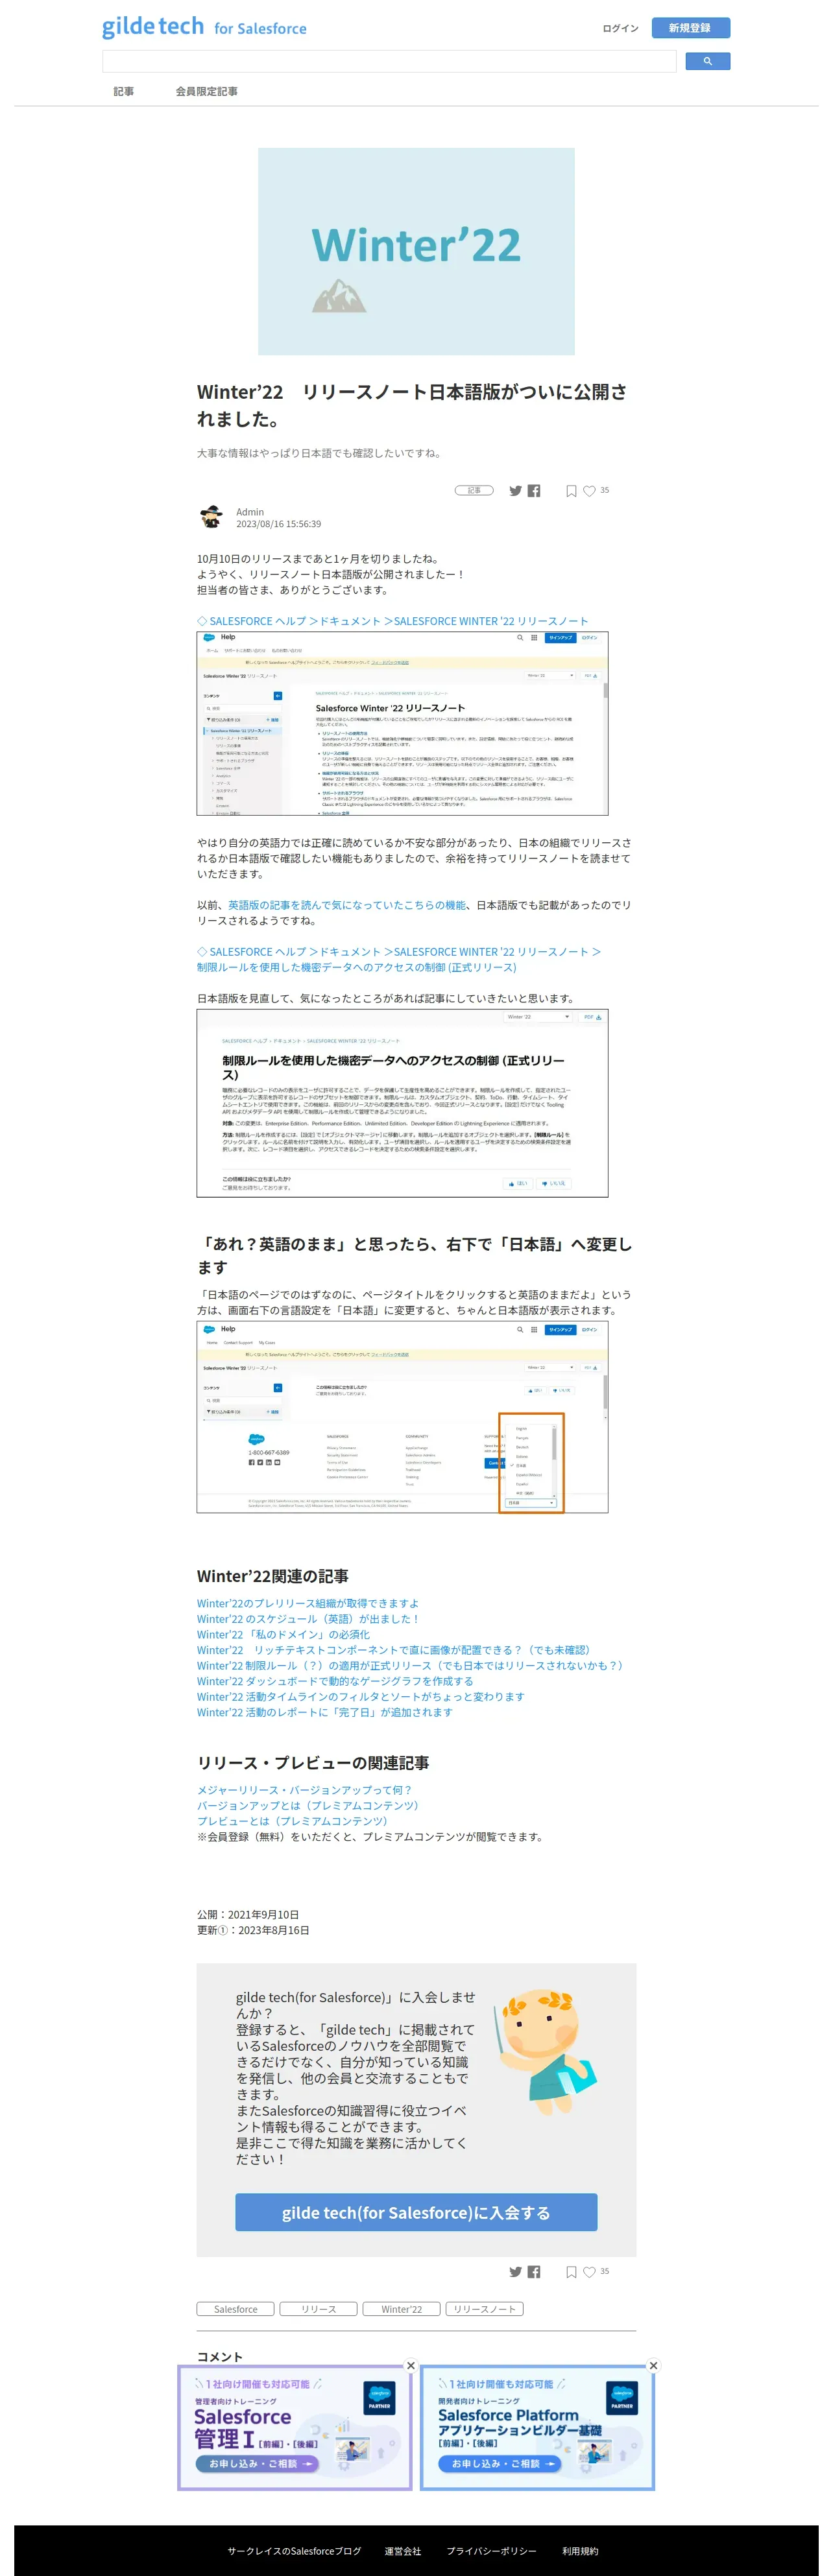Open Winter'22 制限ルール（？）の適用が正式リリース link

(411, 1666)
